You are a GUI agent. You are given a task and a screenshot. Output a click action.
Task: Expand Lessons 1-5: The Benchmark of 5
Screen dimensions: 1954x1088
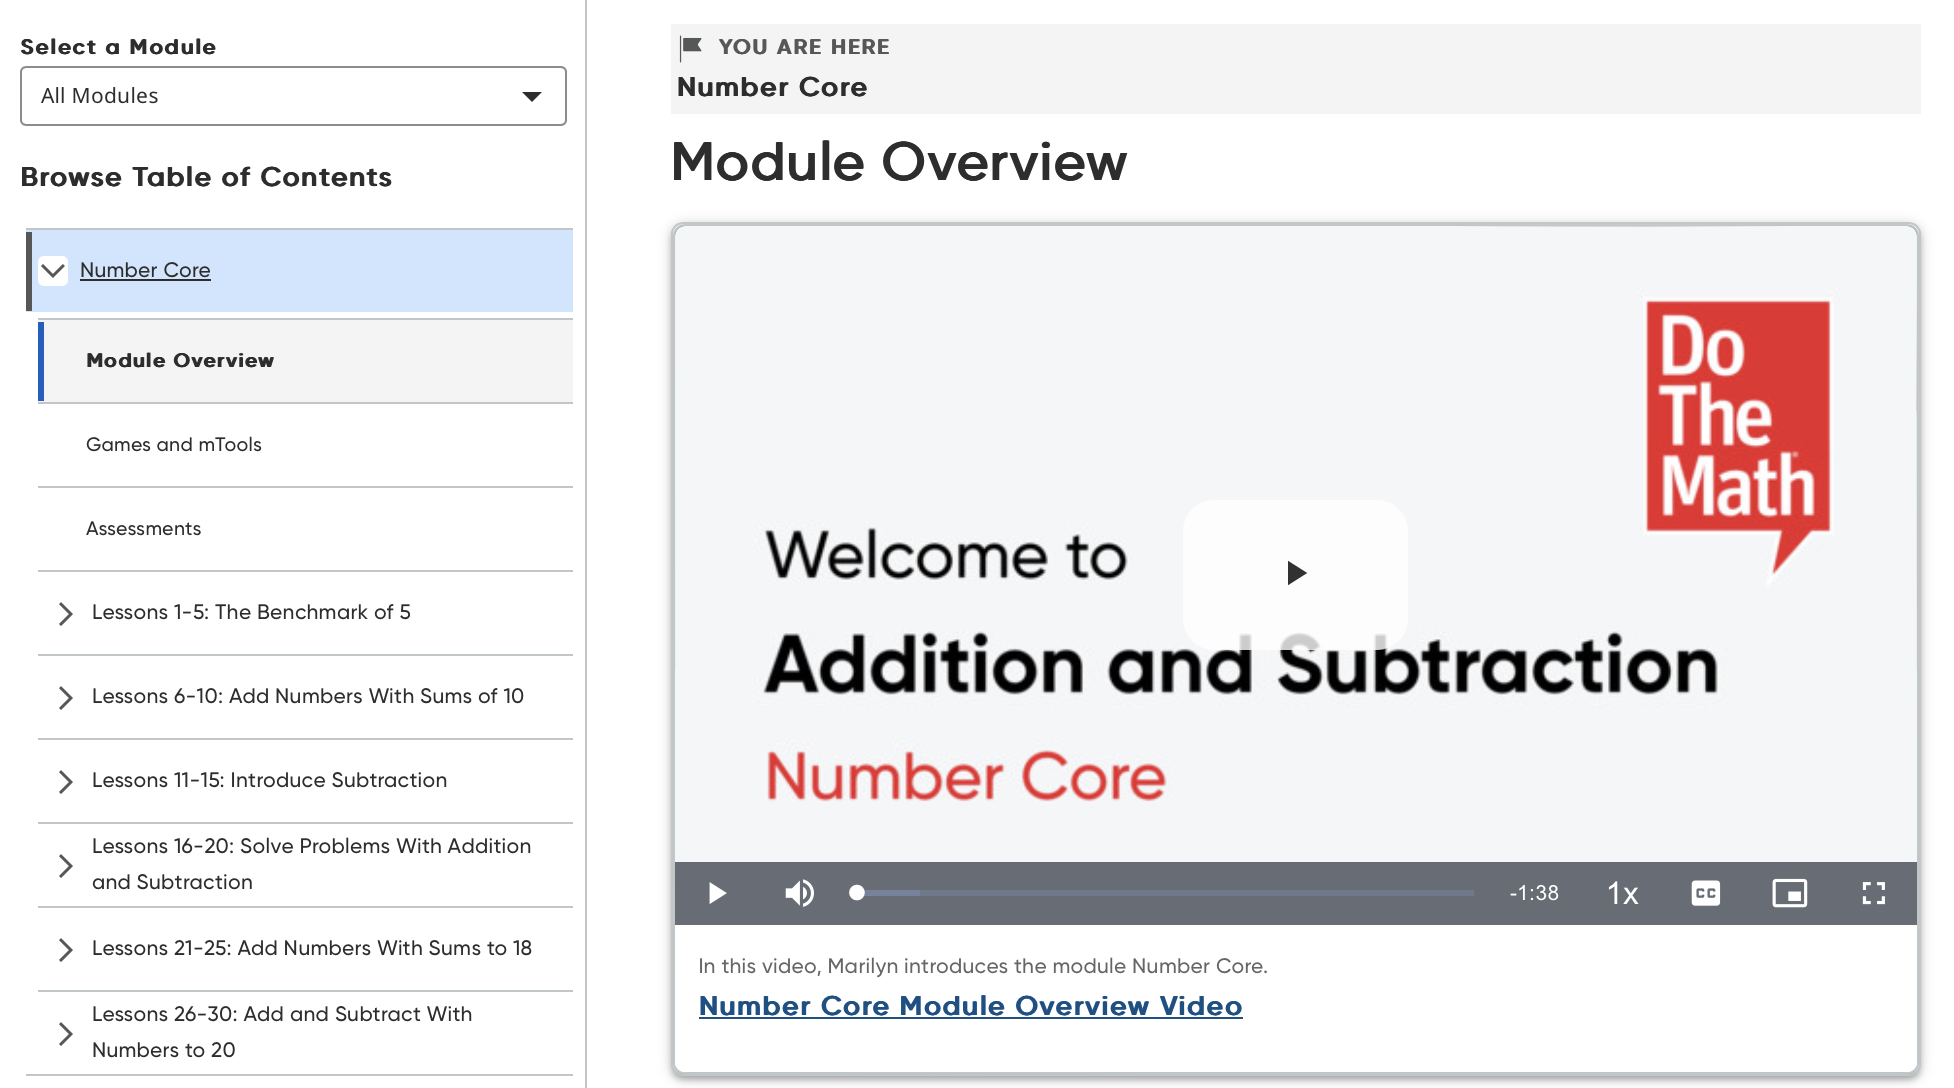tap(66, 613)
